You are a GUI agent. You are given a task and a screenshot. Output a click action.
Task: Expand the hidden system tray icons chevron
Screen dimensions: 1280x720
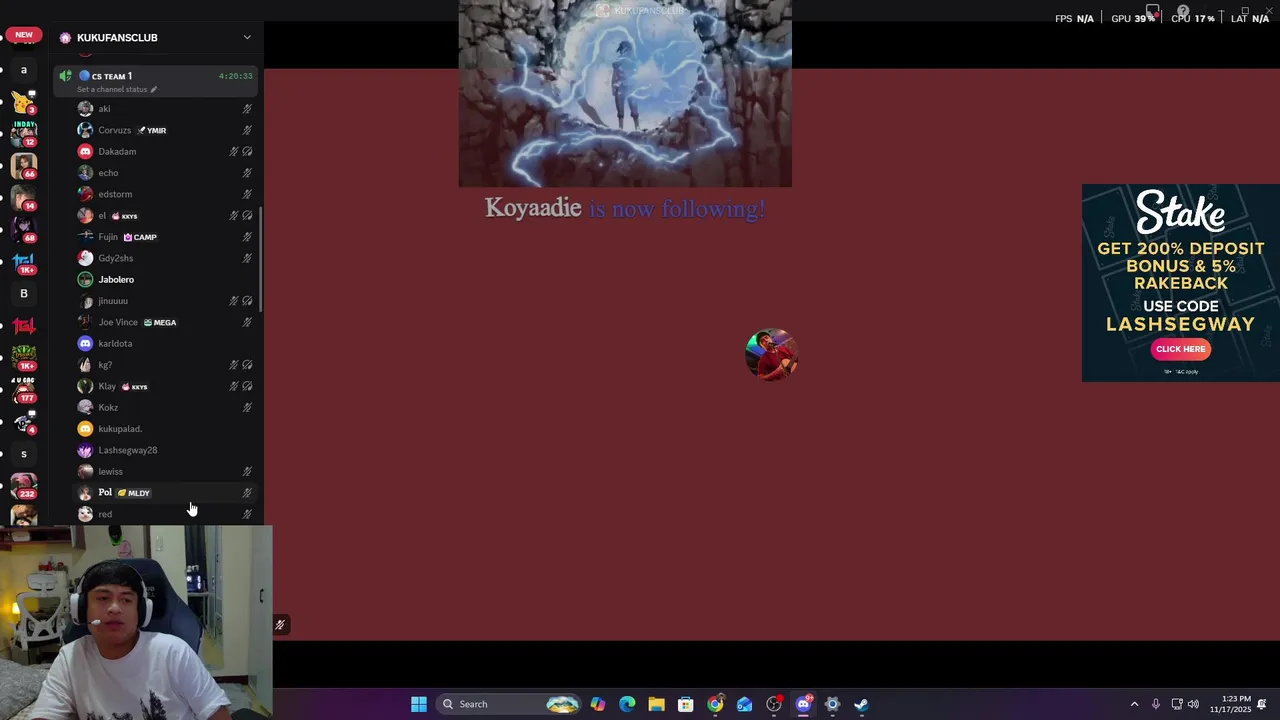pyautogui.click(x=1134, y=704)
